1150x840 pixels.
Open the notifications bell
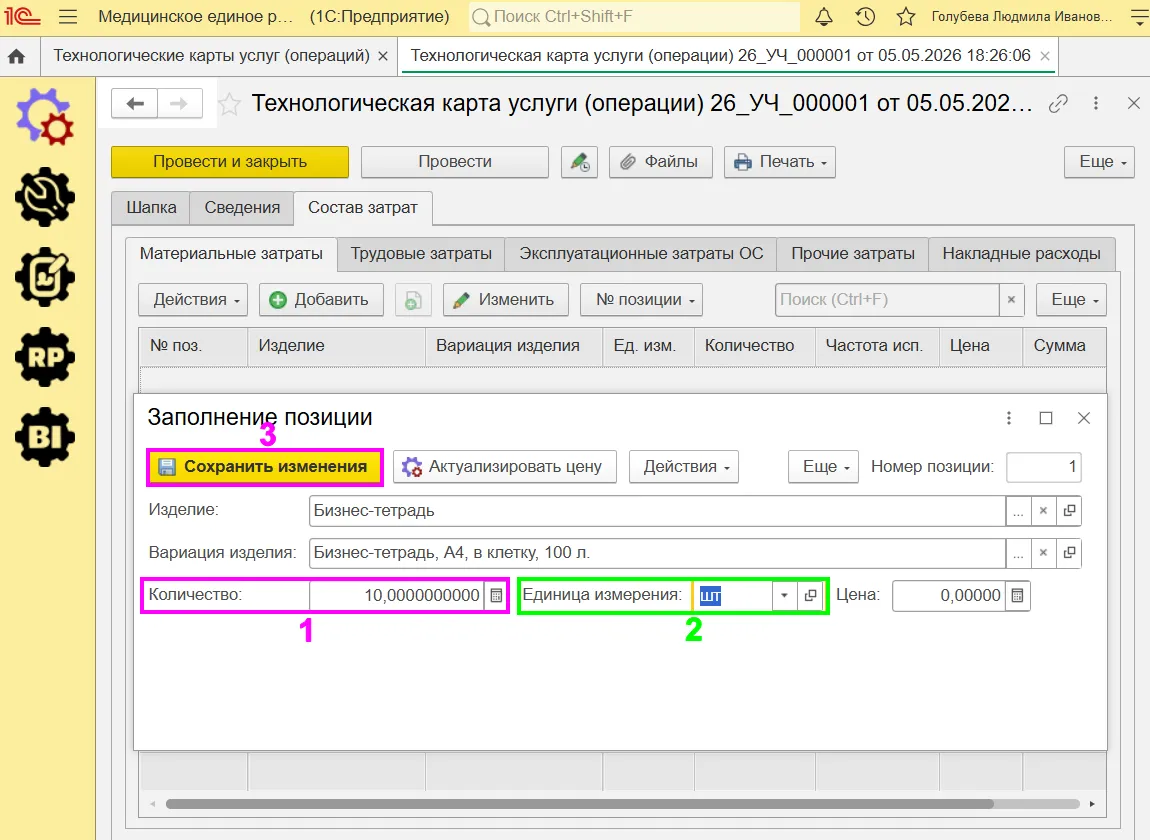tap(824, 16)
